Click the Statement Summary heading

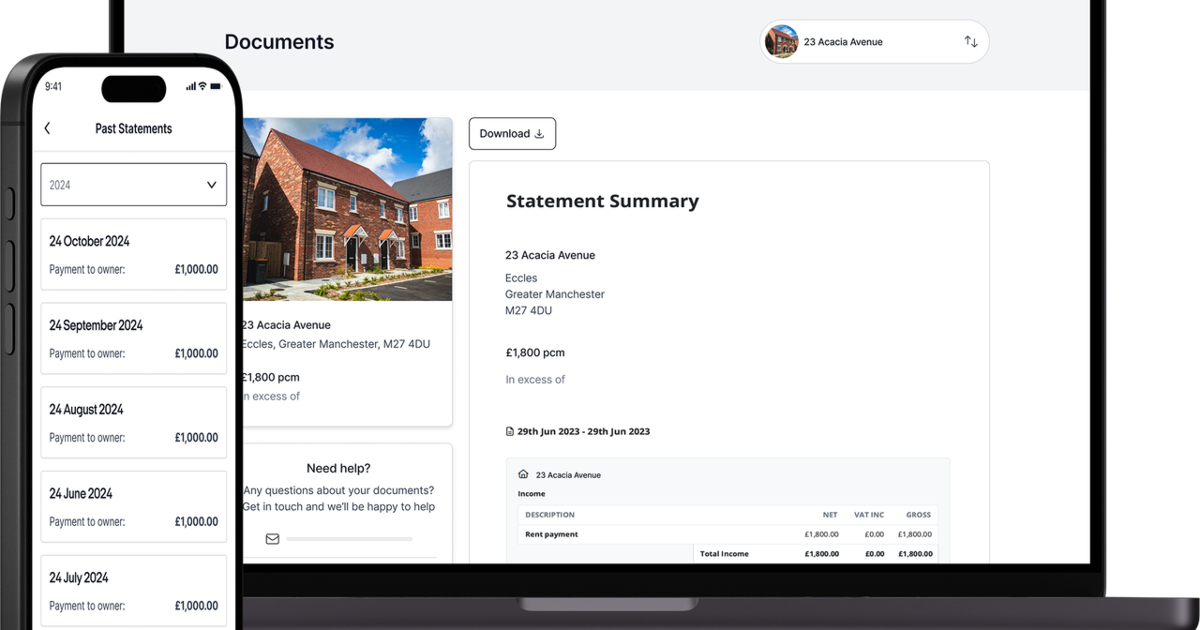tap(602, 201)
